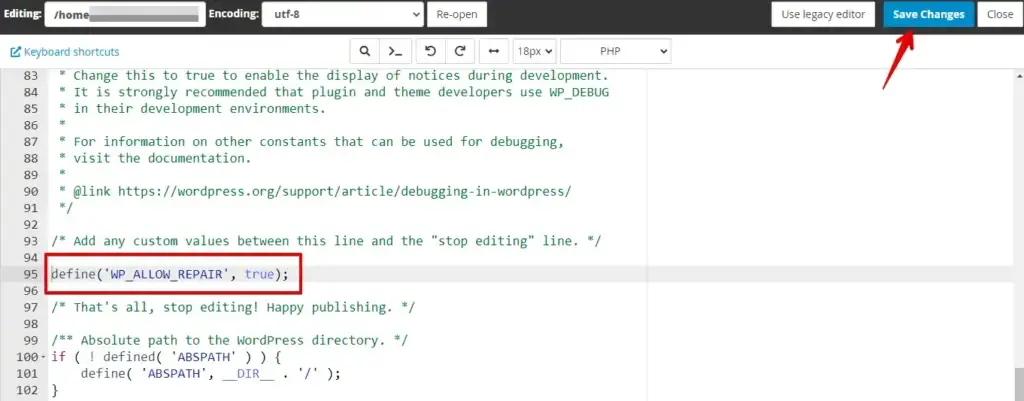Screen dimensions: 1024x401
Task: Switch to the legacy editor
Action: [x=825, y=15]
